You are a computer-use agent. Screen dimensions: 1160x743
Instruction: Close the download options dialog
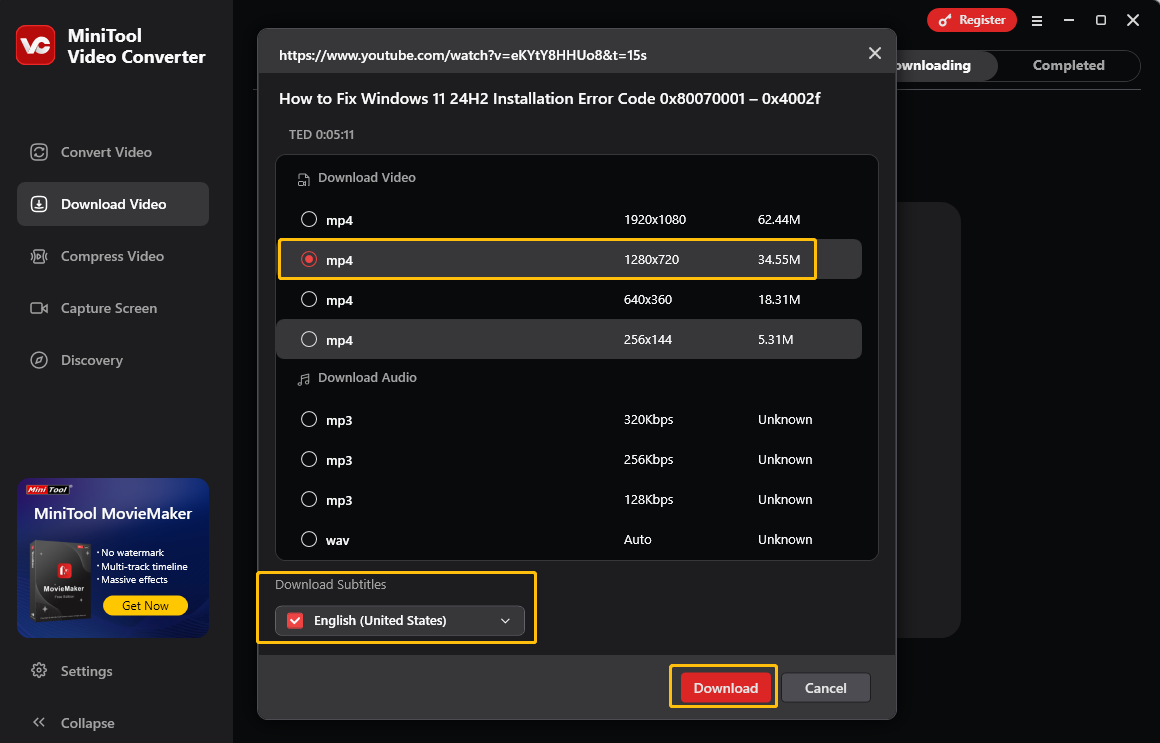[x=874, y=53]
